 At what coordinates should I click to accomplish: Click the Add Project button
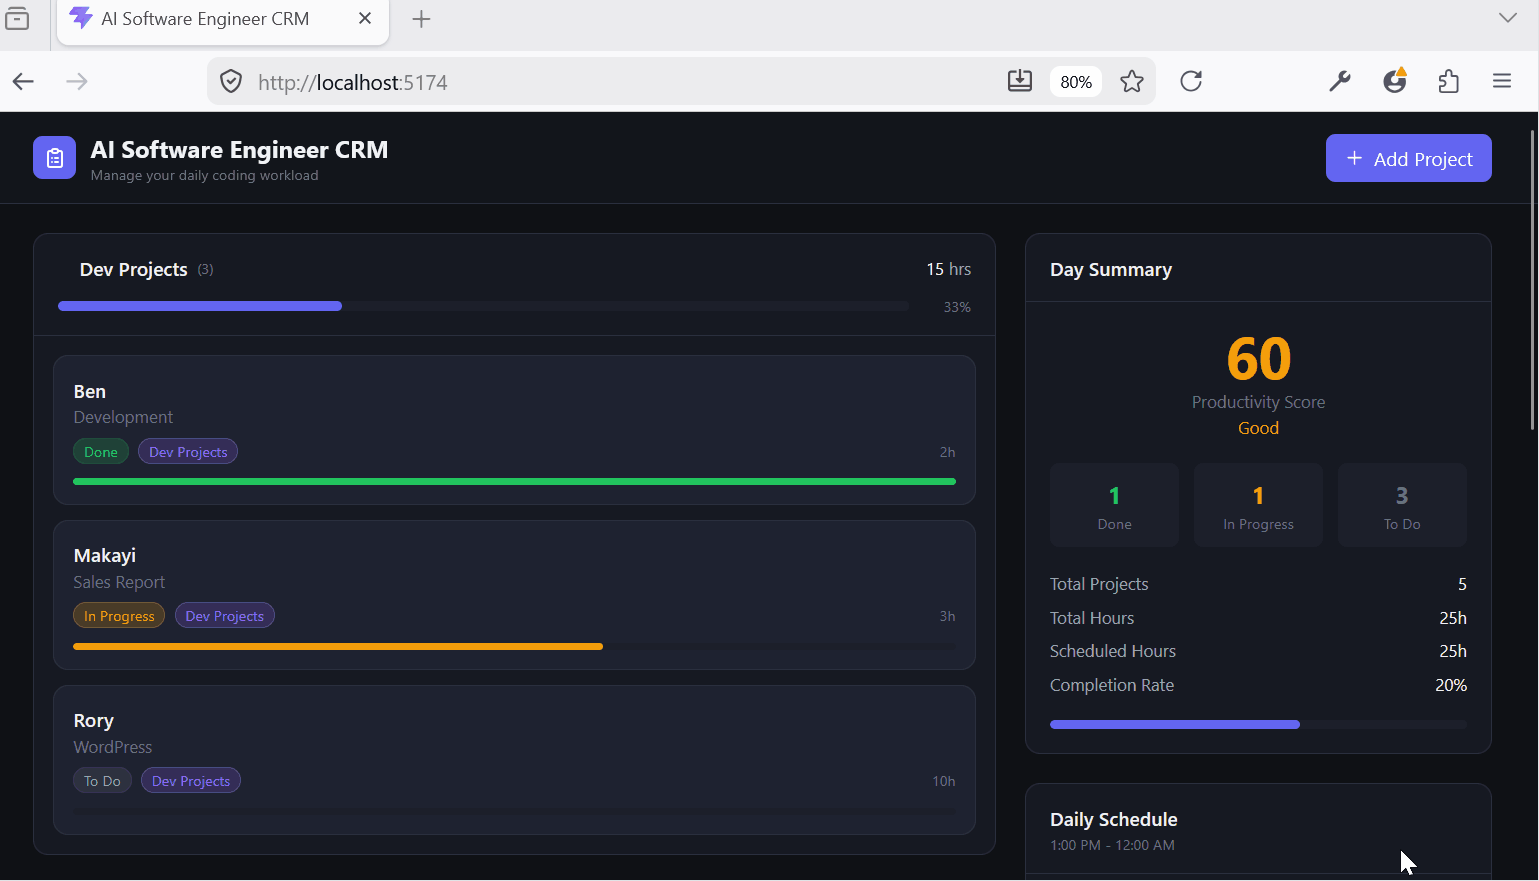click(x=1408, y=158)
